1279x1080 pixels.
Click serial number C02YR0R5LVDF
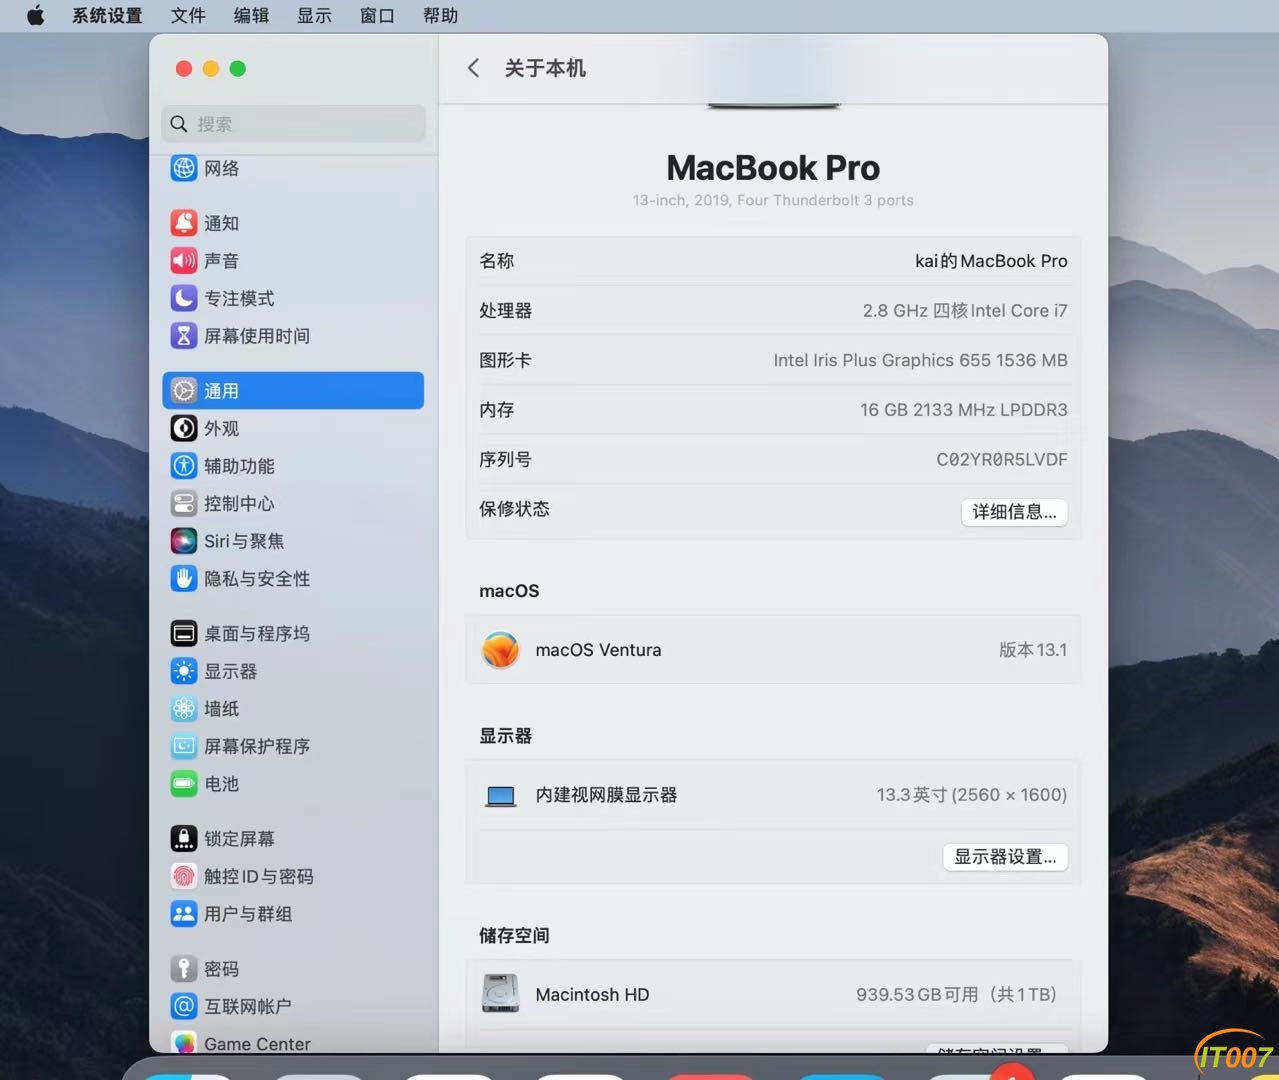coord(1002,460)
